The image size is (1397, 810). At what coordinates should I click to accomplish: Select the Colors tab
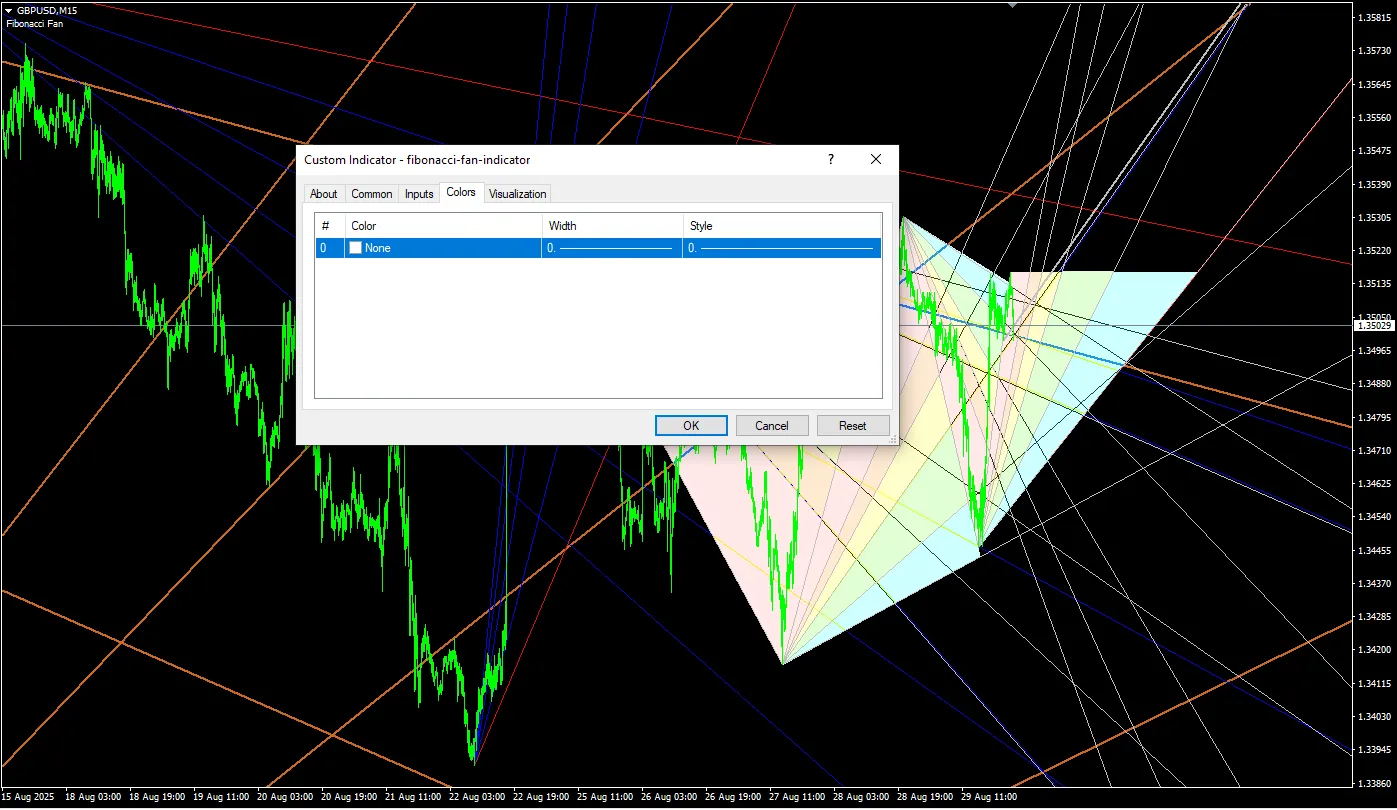461,192
